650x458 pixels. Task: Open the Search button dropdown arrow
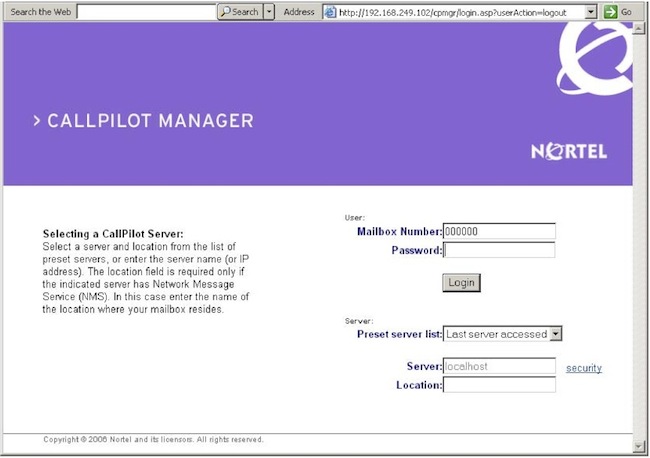(269, 12)
